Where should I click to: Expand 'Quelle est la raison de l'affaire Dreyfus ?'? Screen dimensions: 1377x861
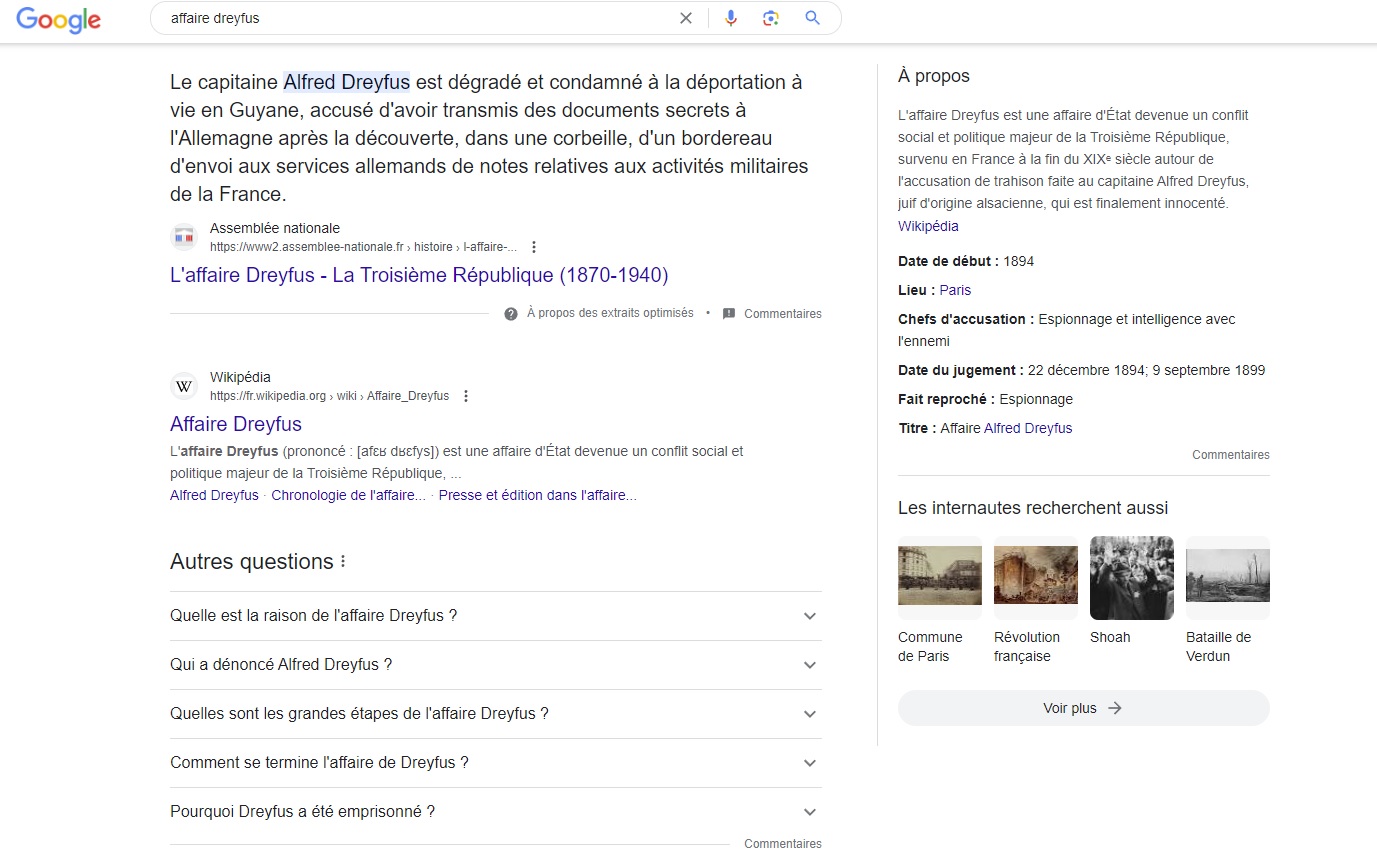pyautogui.click(x=496, y=616)
